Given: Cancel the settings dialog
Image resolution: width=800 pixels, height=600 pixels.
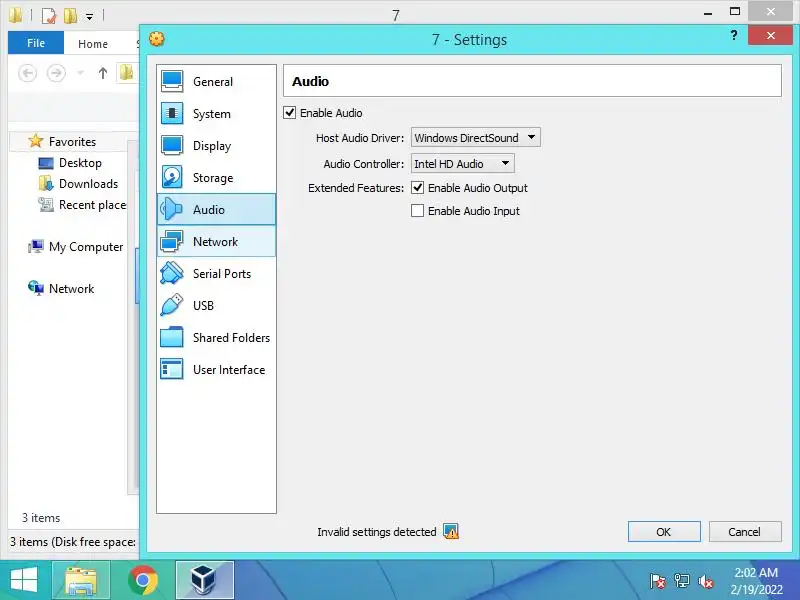Looking at the screenshot, I should pyautogui.click(x=745, y=532).
